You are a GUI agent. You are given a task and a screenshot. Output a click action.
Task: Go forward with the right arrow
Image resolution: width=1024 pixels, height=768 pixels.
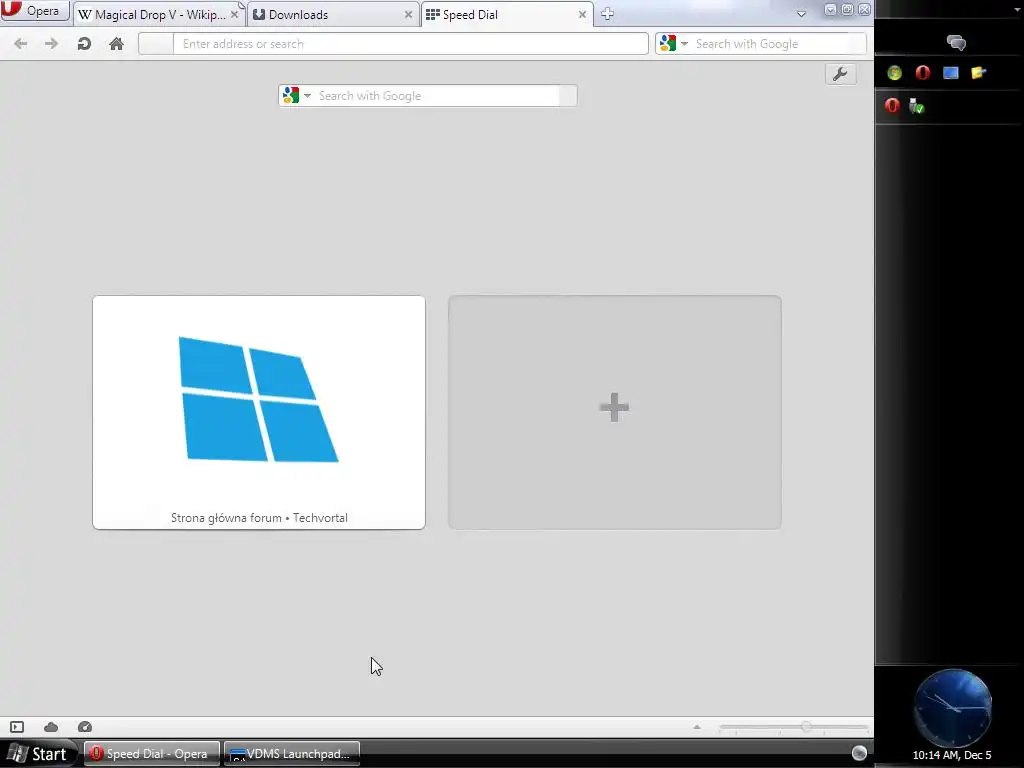tap(52, 44)
